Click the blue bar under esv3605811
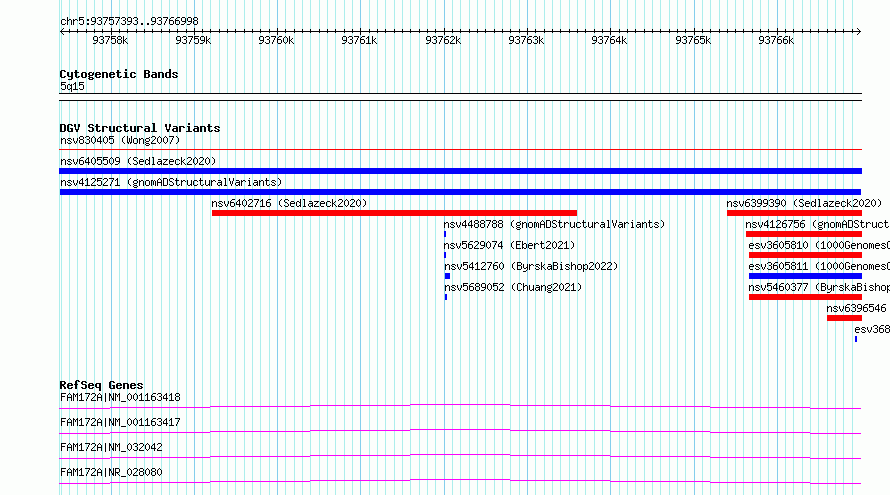The image size is (890, 495). (805, 276)
